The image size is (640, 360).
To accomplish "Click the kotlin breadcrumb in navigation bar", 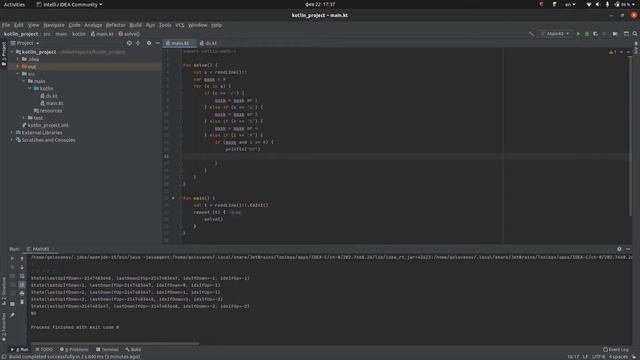I will [79, 34].
